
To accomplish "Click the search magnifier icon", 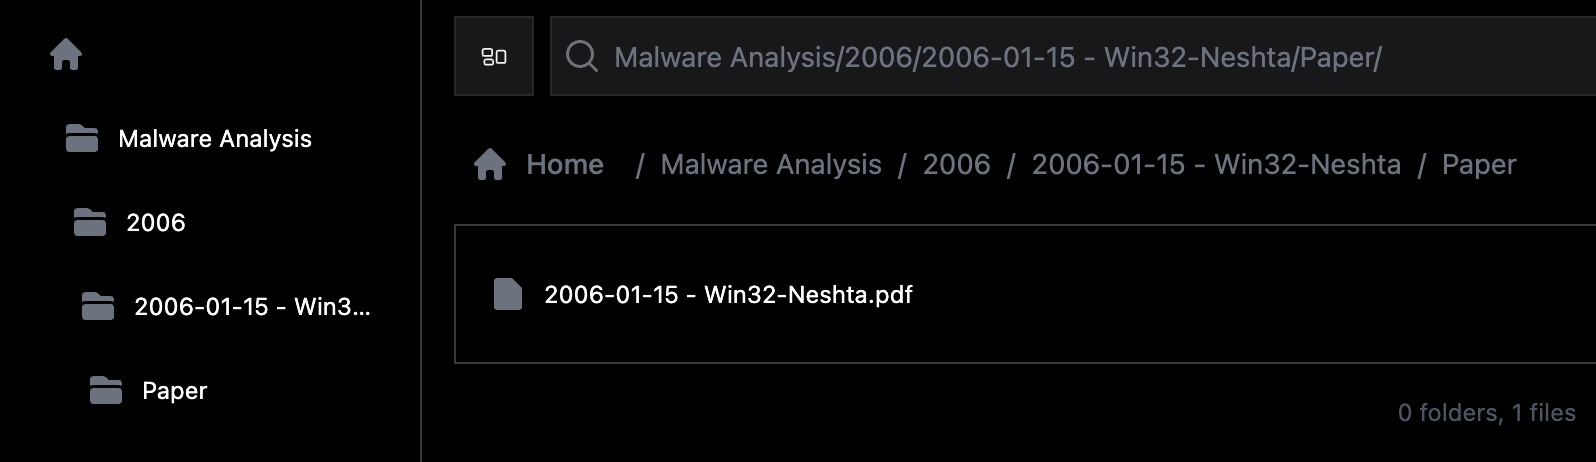I will [582, 56].
